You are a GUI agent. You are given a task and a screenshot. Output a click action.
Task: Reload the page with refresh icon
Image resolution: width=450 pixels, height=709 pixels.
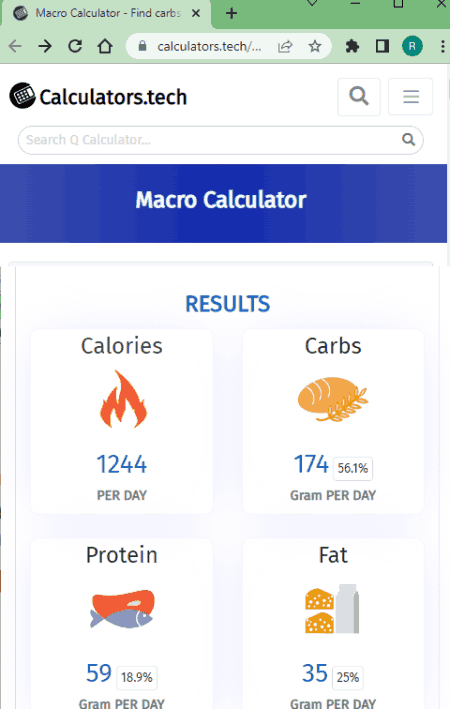75,46
